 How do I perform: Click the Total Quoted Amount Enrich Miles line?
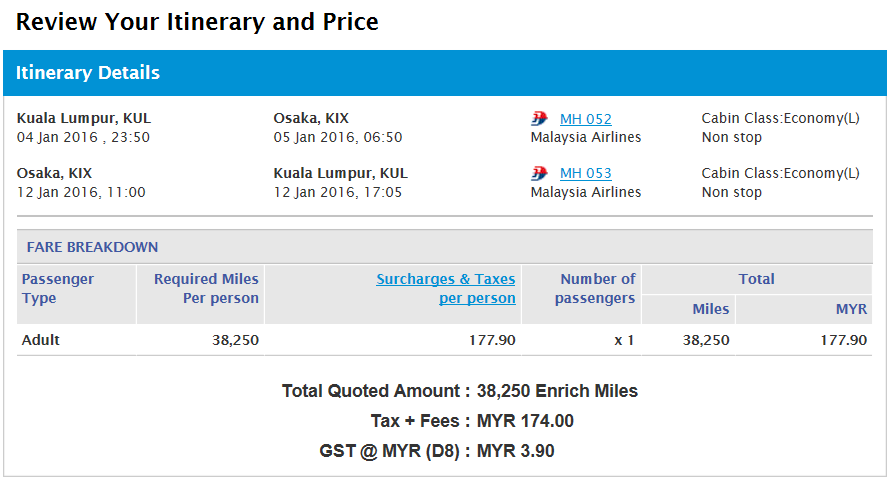point(460,391)
